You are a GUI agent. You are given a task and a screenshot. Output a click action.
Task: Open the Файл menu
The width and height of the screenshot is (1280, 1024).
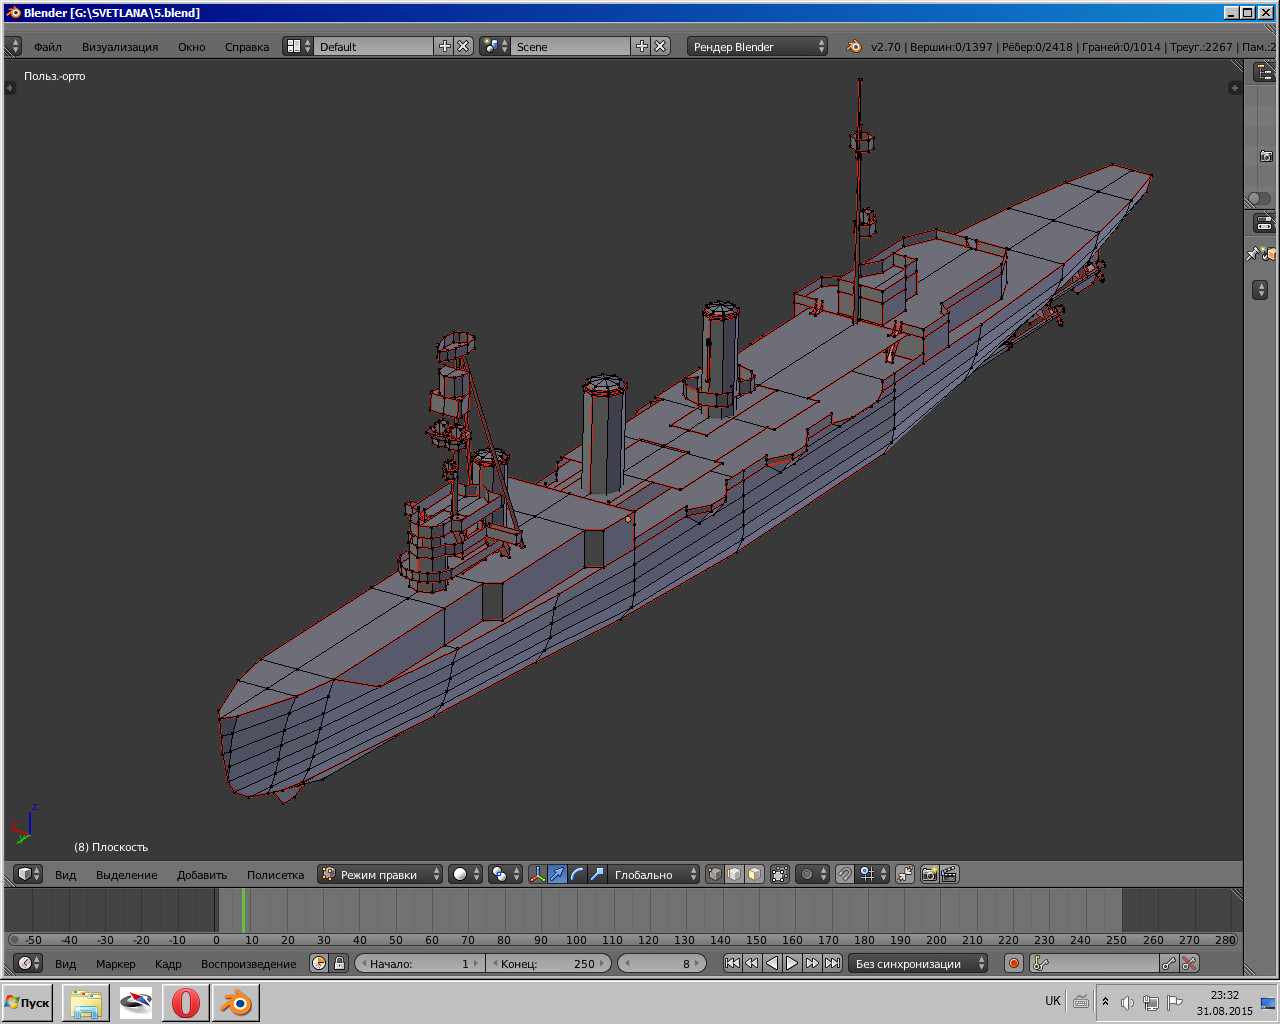click(x=47, y=47)
